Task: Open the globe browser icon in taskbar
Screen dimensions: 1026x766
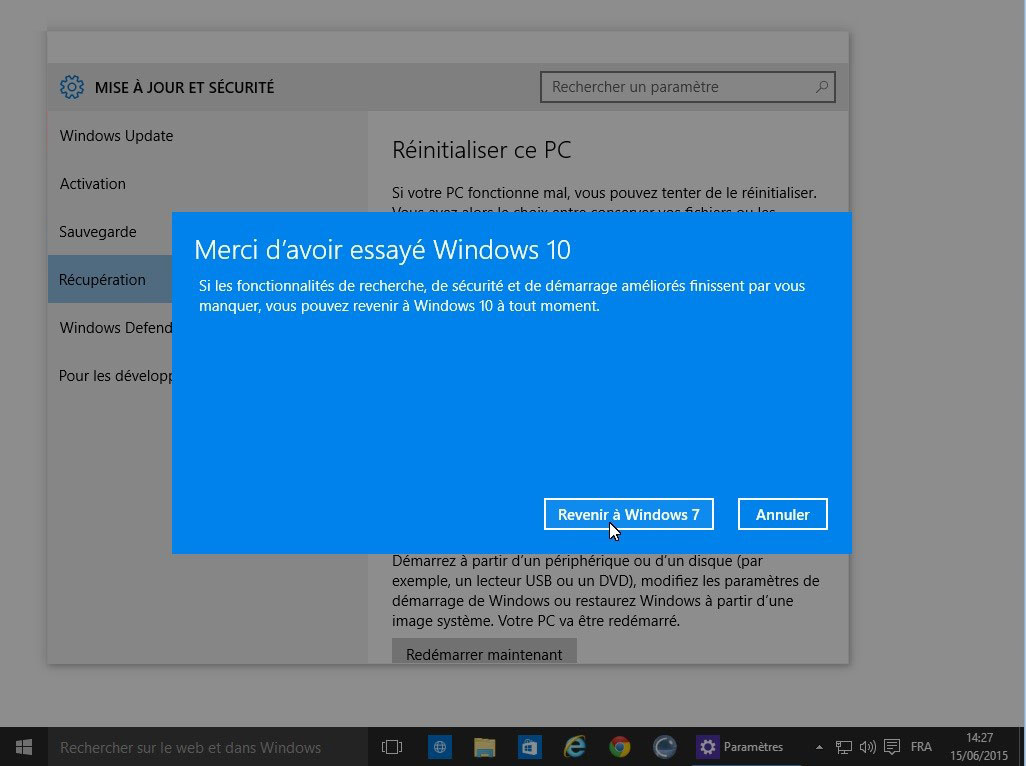Action: pos(440,746)
